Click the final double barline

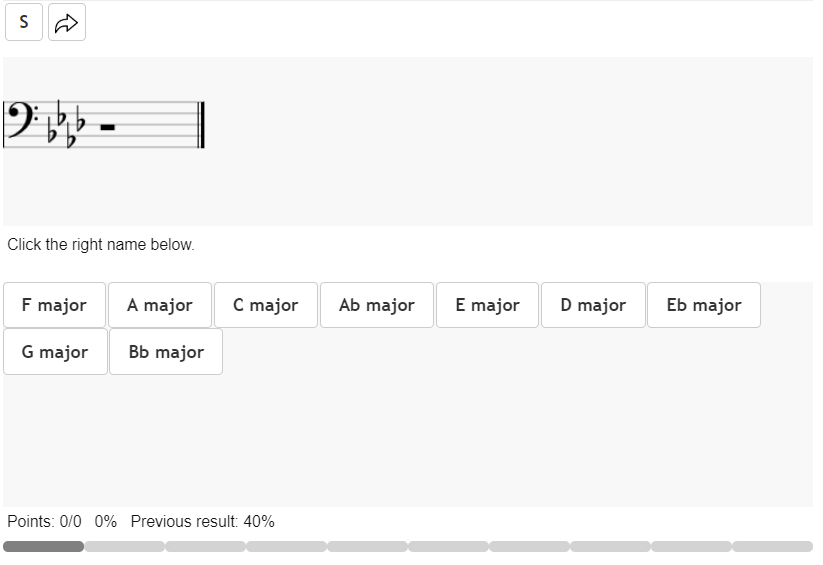tap(201, 125)
